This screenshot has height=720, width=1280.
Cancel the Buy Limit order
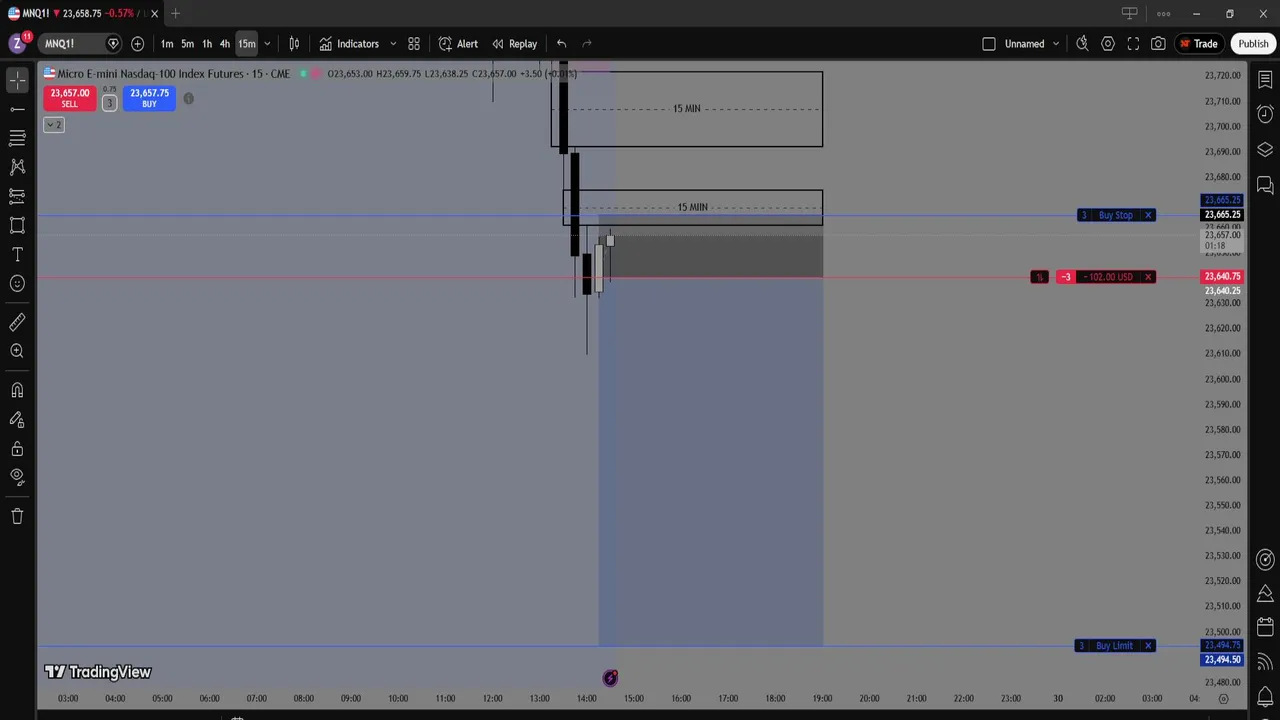1148,646
